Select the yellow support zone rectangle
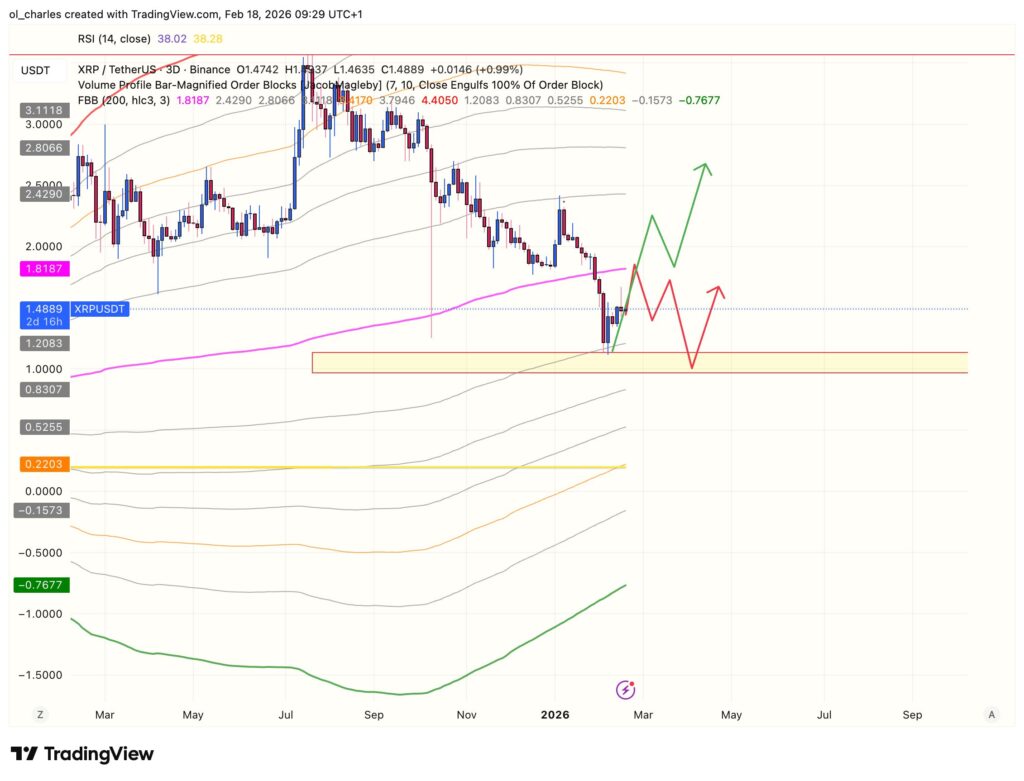The width and height of the screenshot is (1024, 781). coord(800,362)
